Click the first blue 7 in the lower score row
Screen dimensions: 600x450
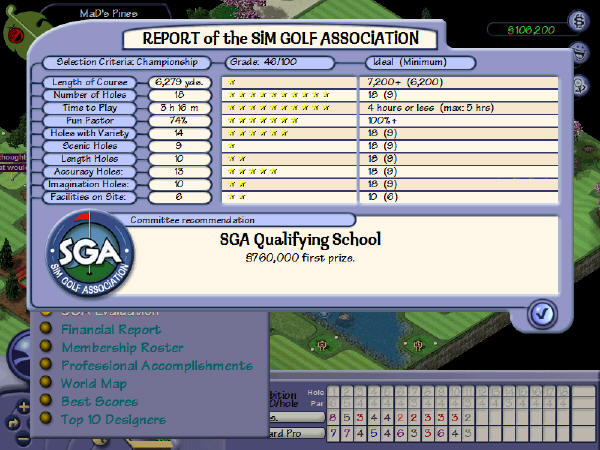333,434
